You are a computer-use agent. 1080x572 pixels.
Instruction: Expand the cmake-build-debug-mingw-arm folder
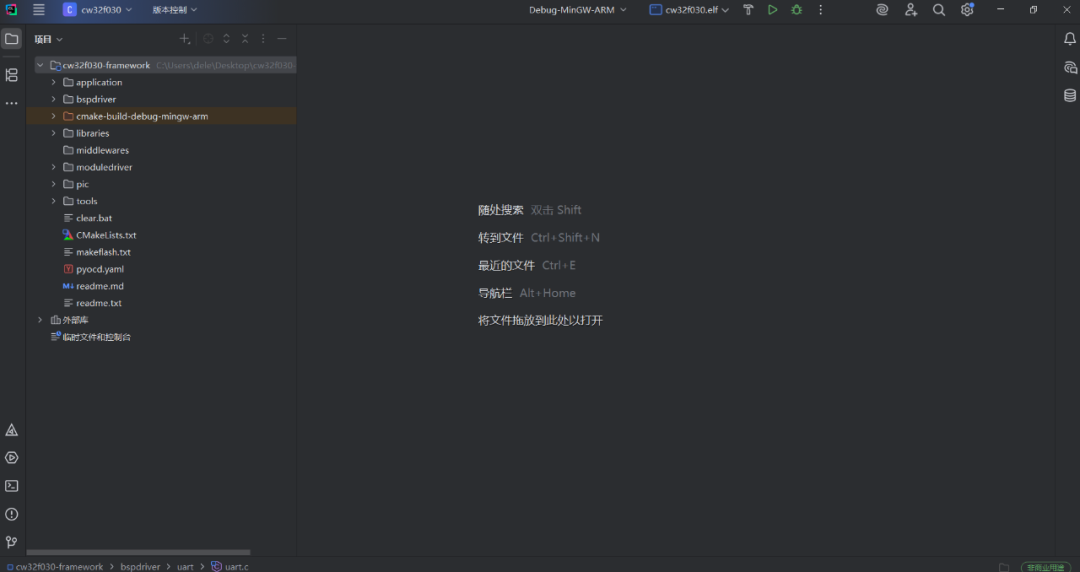point(53,116)
